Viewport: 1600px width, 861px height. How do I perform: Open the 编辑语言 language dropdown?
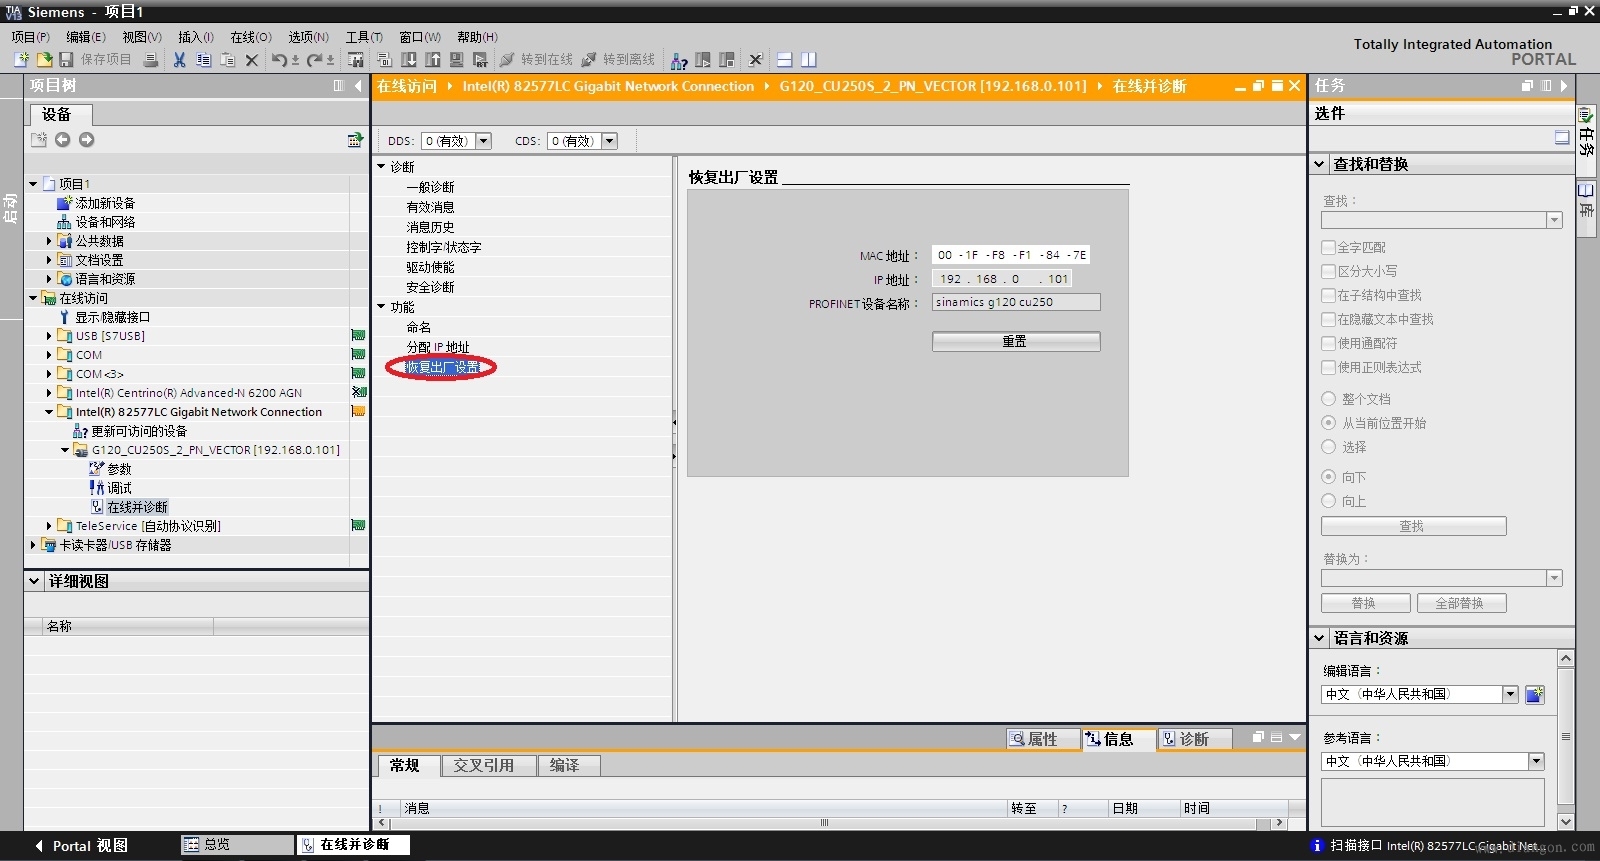click(1510, 694)
